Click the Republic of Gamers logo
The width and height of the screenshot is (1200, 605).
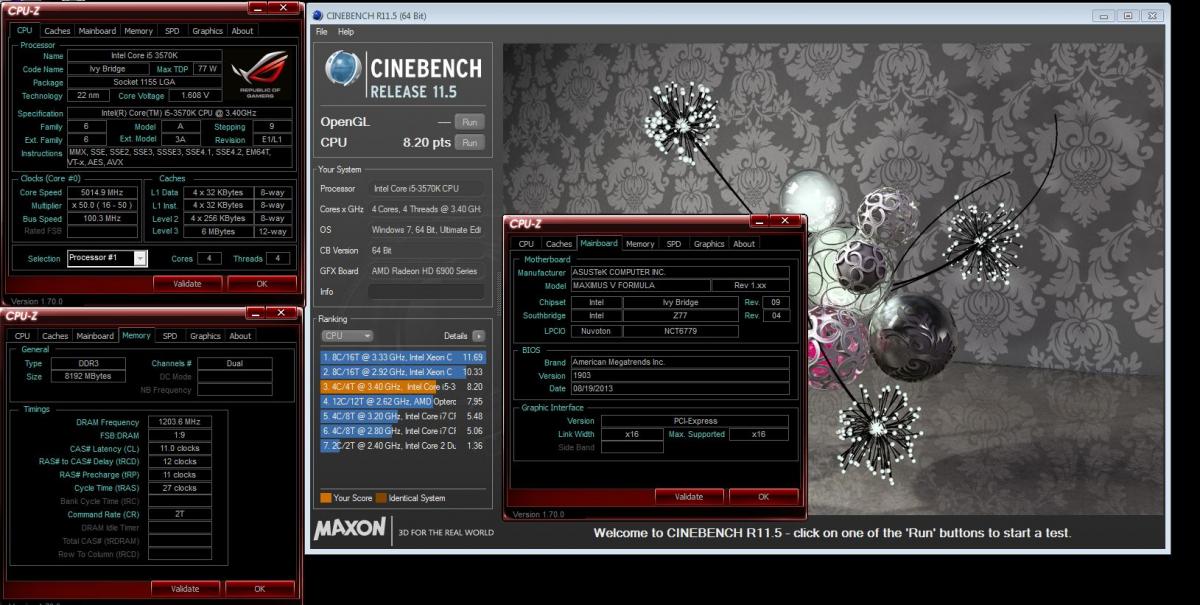pos(260,72)
